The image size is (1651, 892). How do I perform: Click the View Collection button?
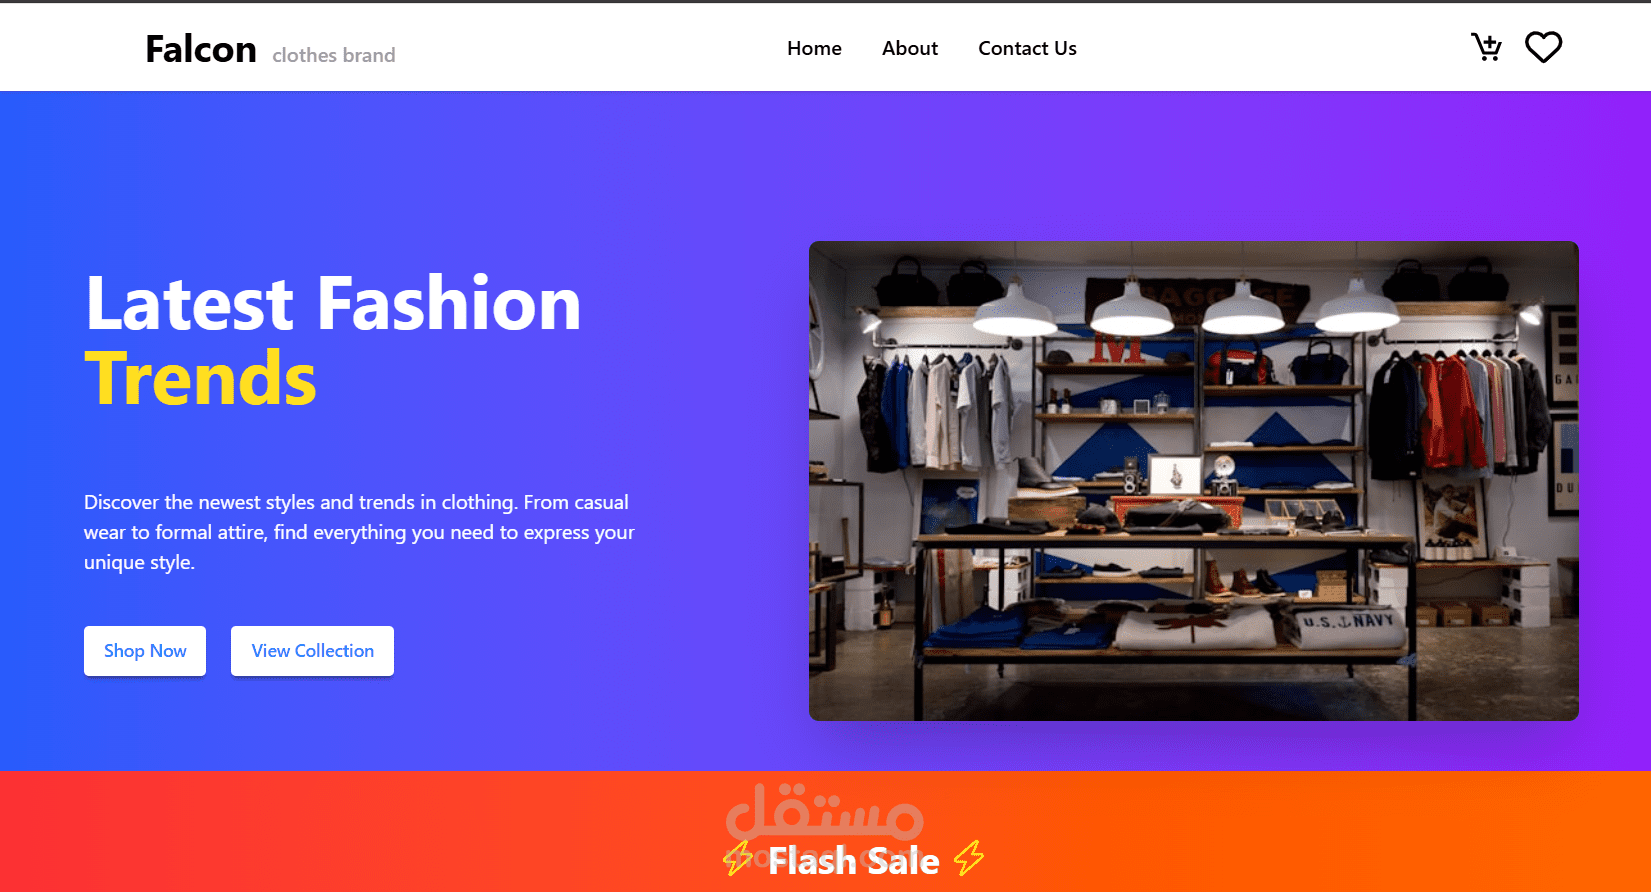[x=312, y=651]
